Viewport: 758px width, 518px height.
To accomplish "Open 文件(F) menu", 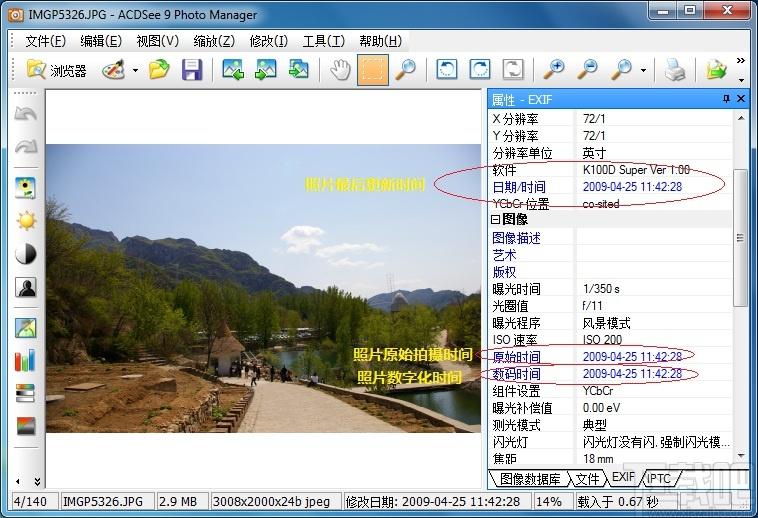I will (x=45, y=42).
